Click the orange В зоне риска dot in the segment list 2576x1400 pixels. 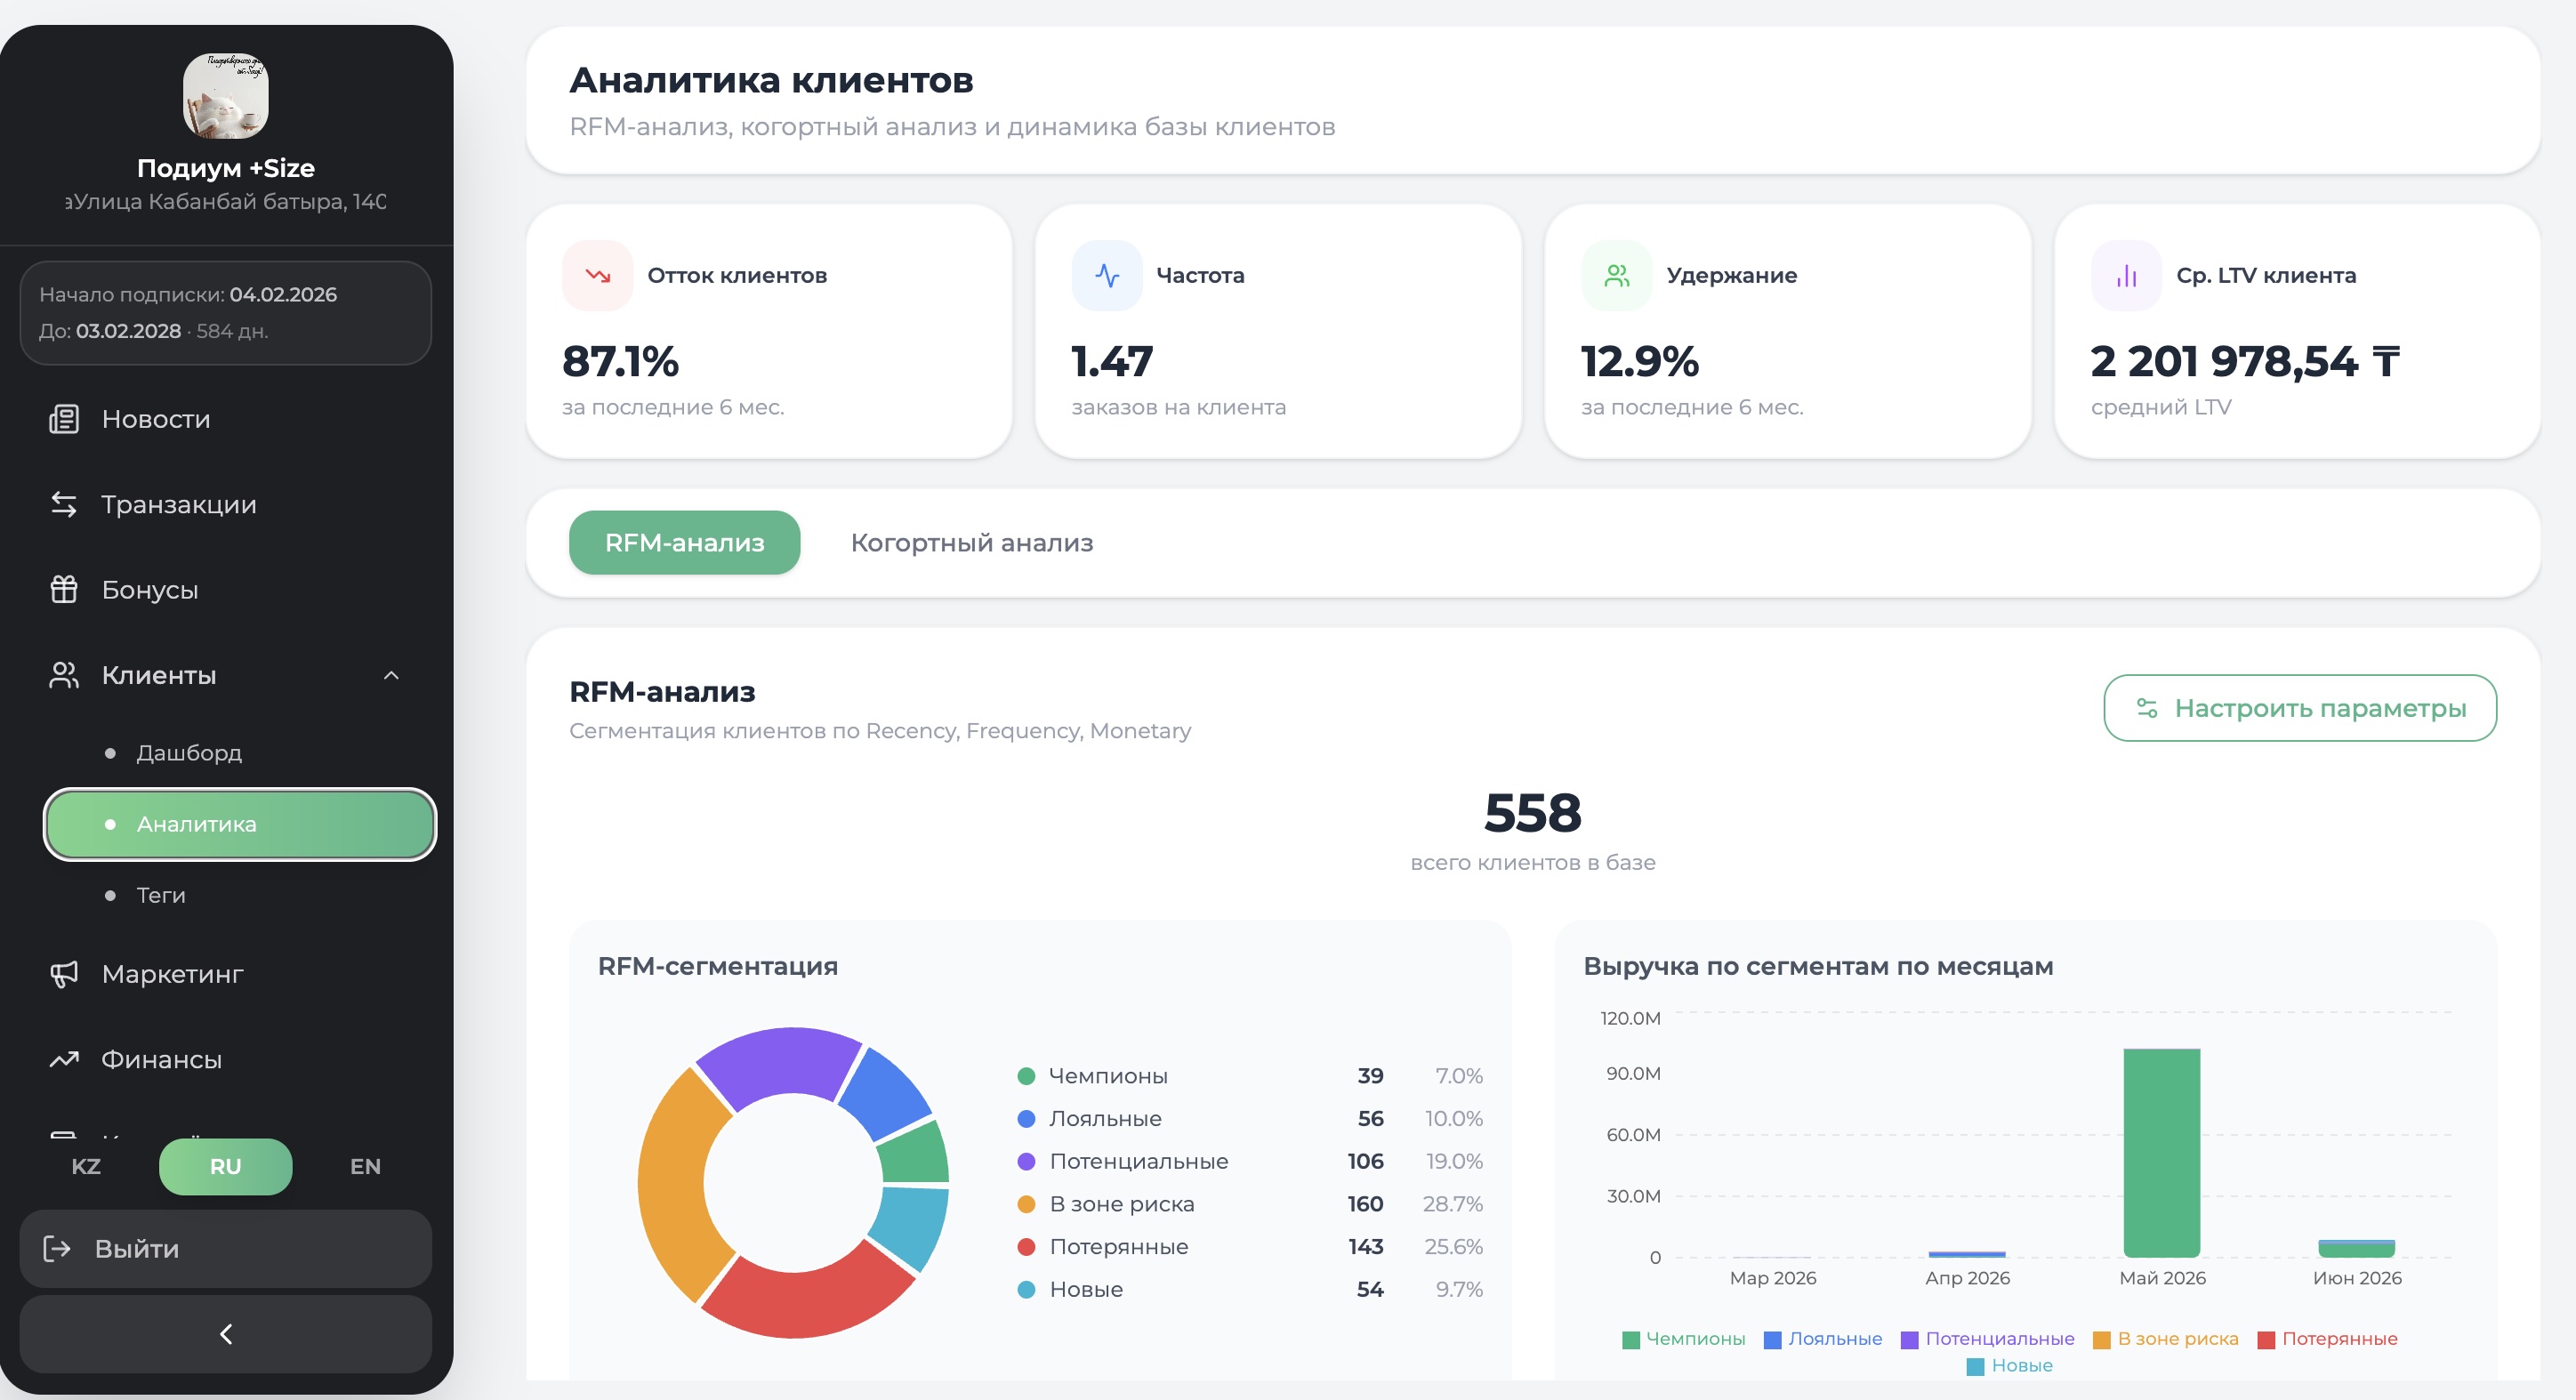pyautogui.click(x=1026, y=1205)
